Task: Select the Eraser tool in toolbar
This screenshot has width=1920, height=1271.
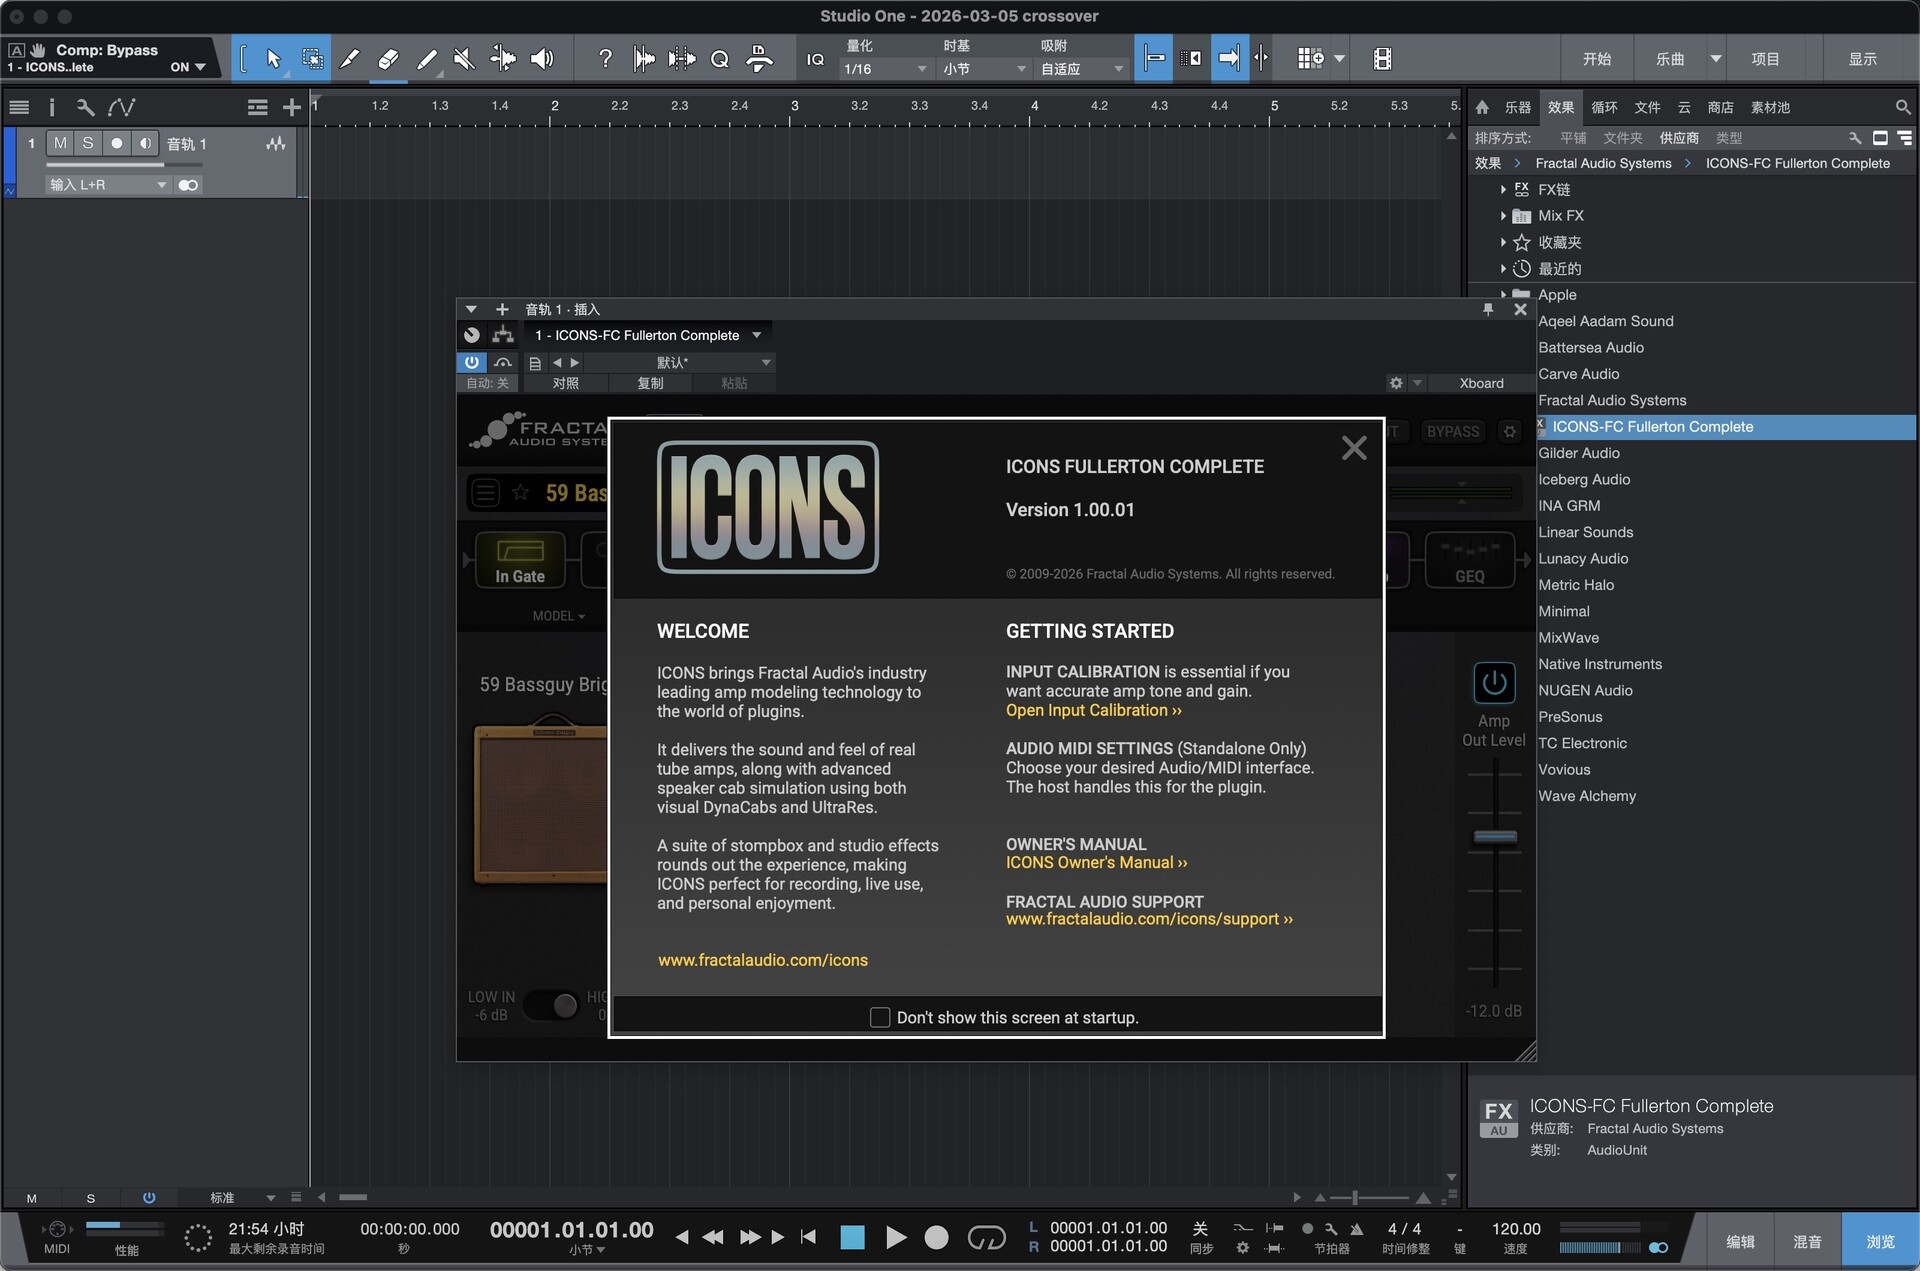Action: (x=388, y=59)
